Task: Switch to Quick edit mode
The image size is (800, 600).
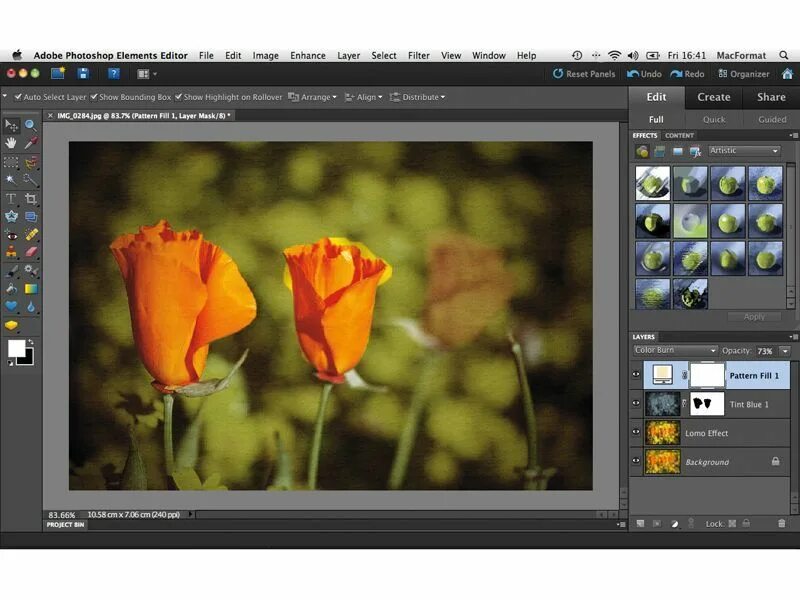Action: tap(713, 119)
